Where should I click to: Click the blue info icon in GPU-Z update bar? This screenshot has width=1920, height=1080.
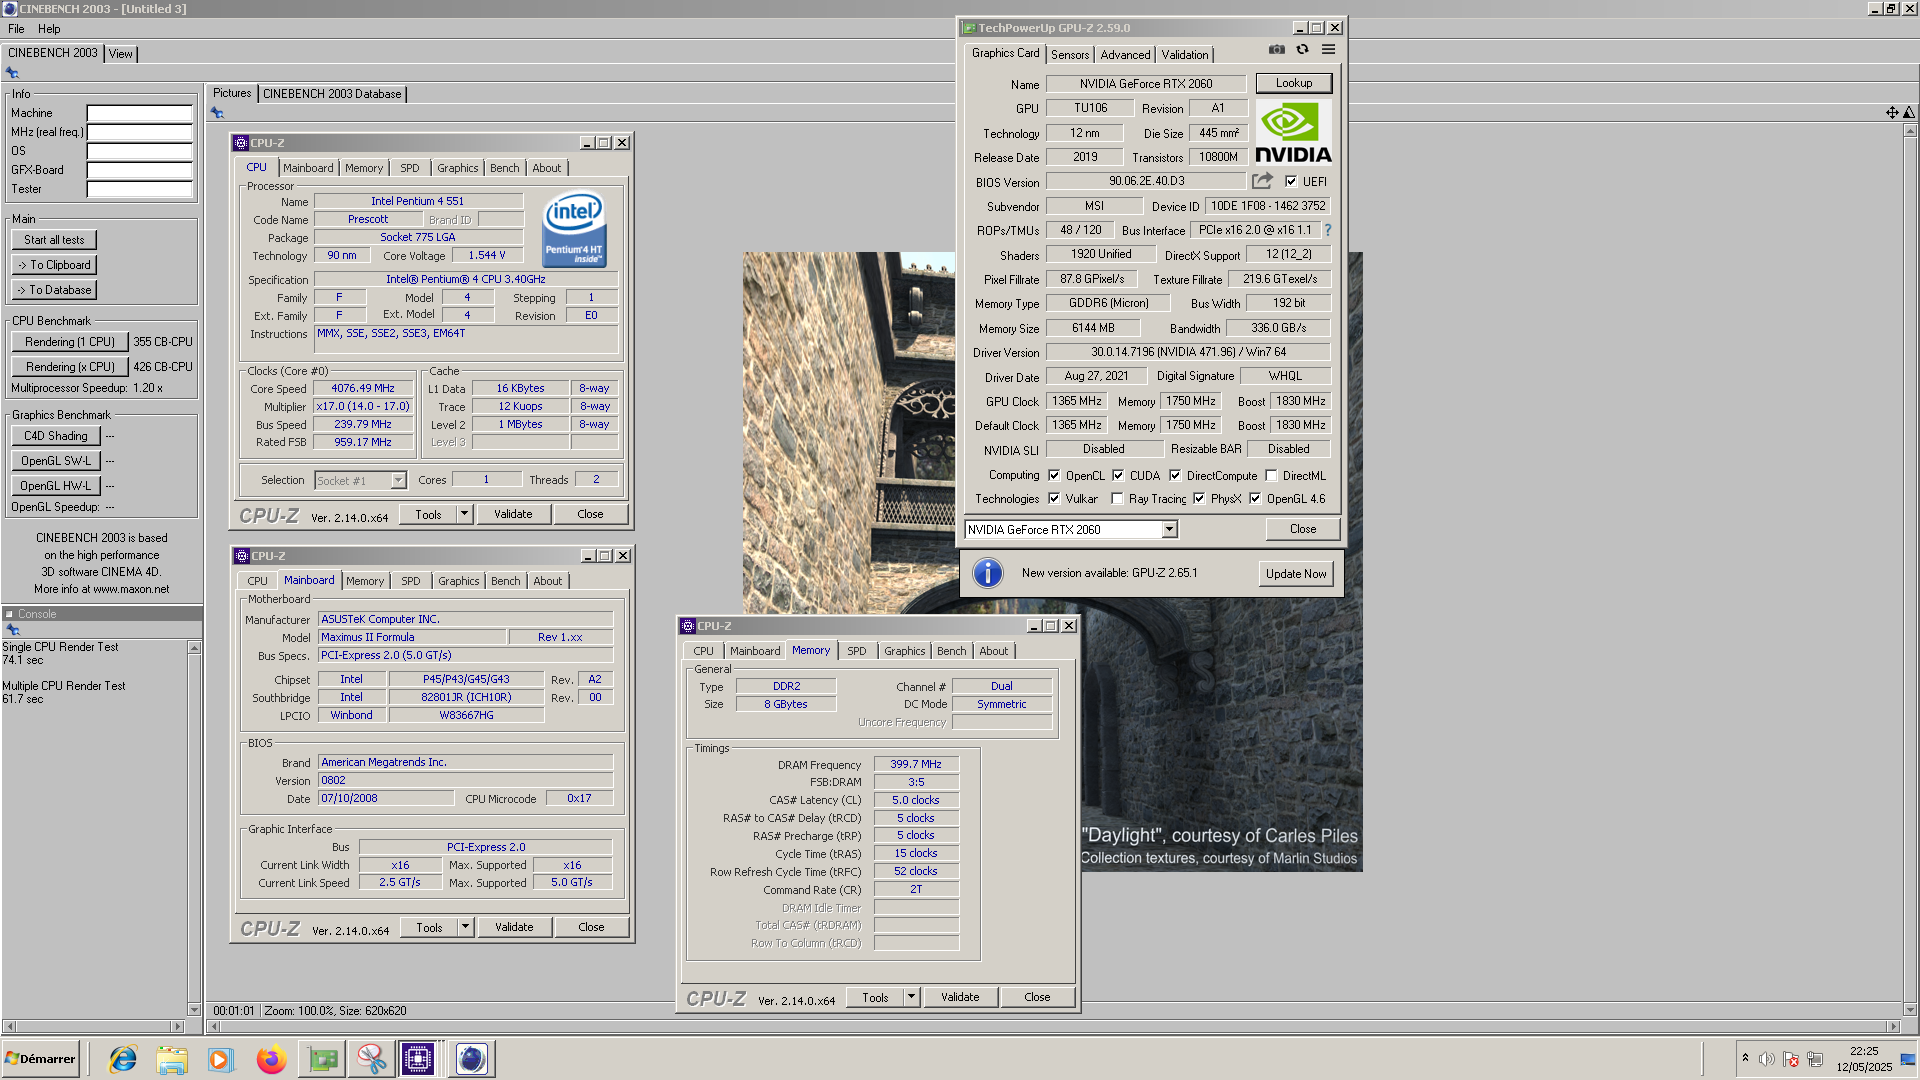point(987,573)
